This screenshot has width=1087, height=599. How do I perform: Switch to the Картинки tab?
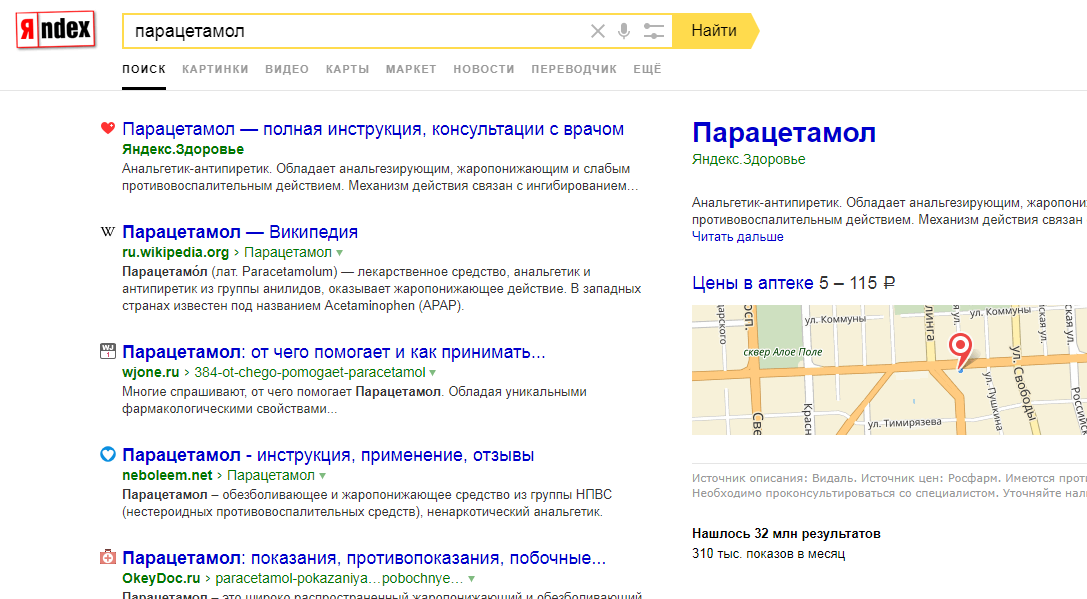(x=215, y=69)
